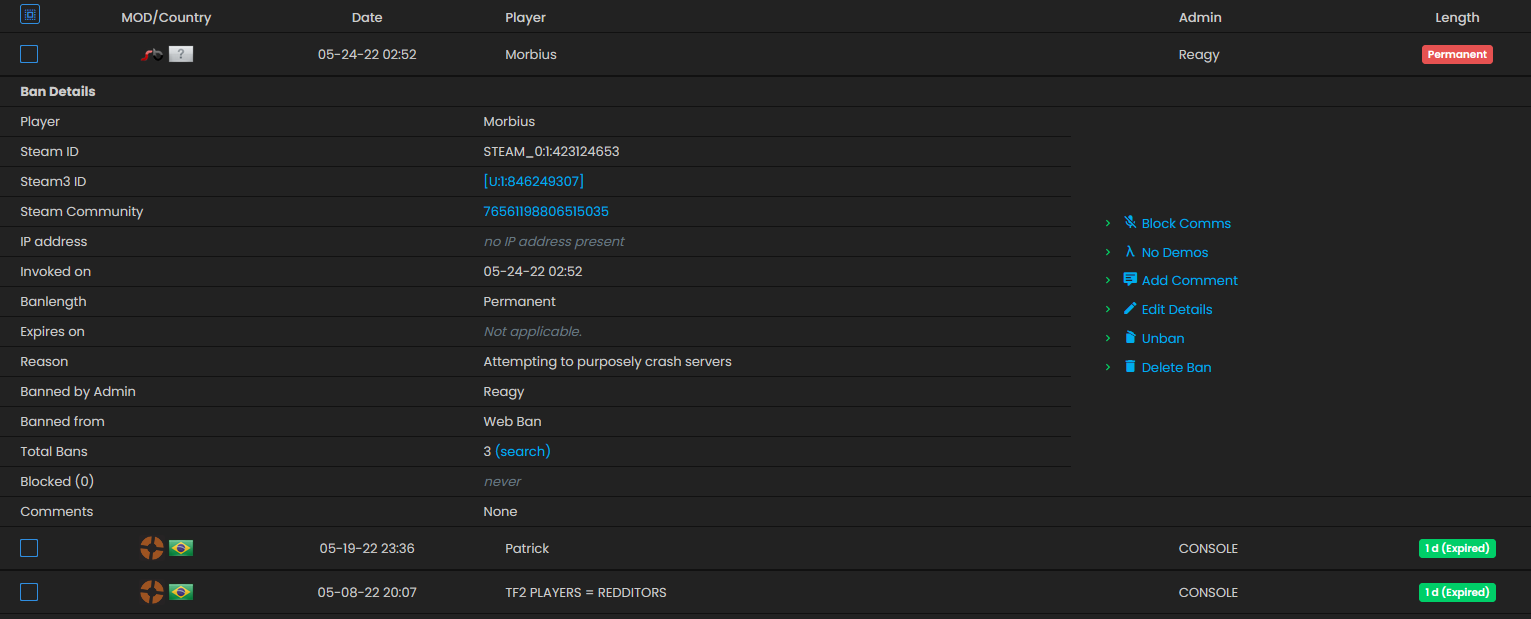The width and height of the screenshot is (1531, 619).
Task: Toggle the select-all checkbox in header
Action: (x=30, y=15)
